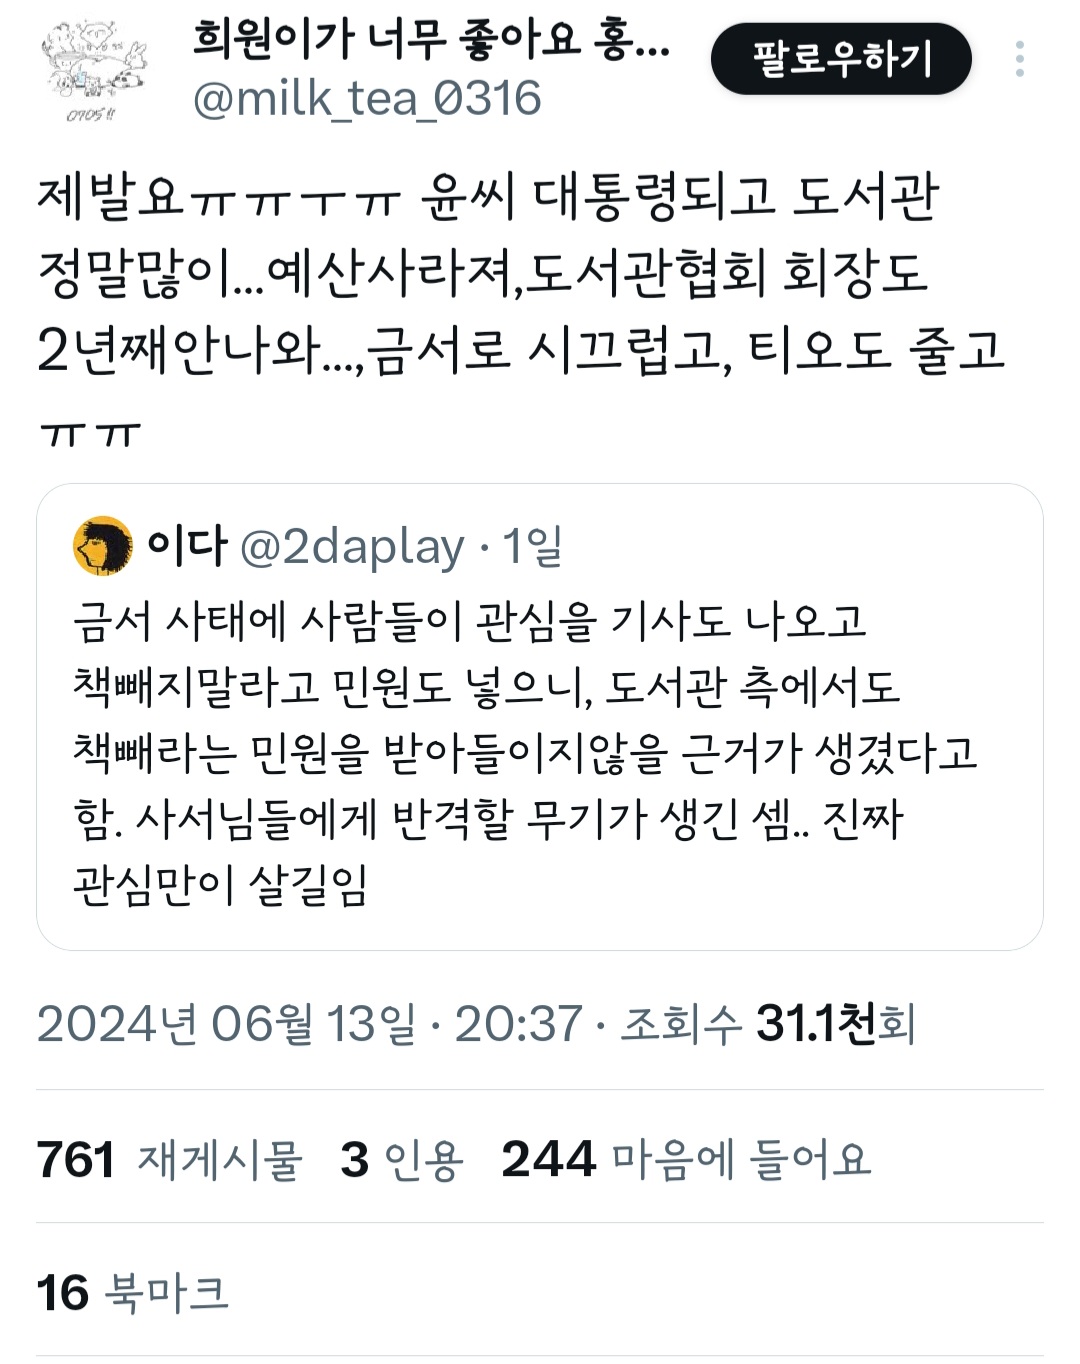Open the quoted user 이다's avatar
1080x1364 pixels.
coord(103,546)
